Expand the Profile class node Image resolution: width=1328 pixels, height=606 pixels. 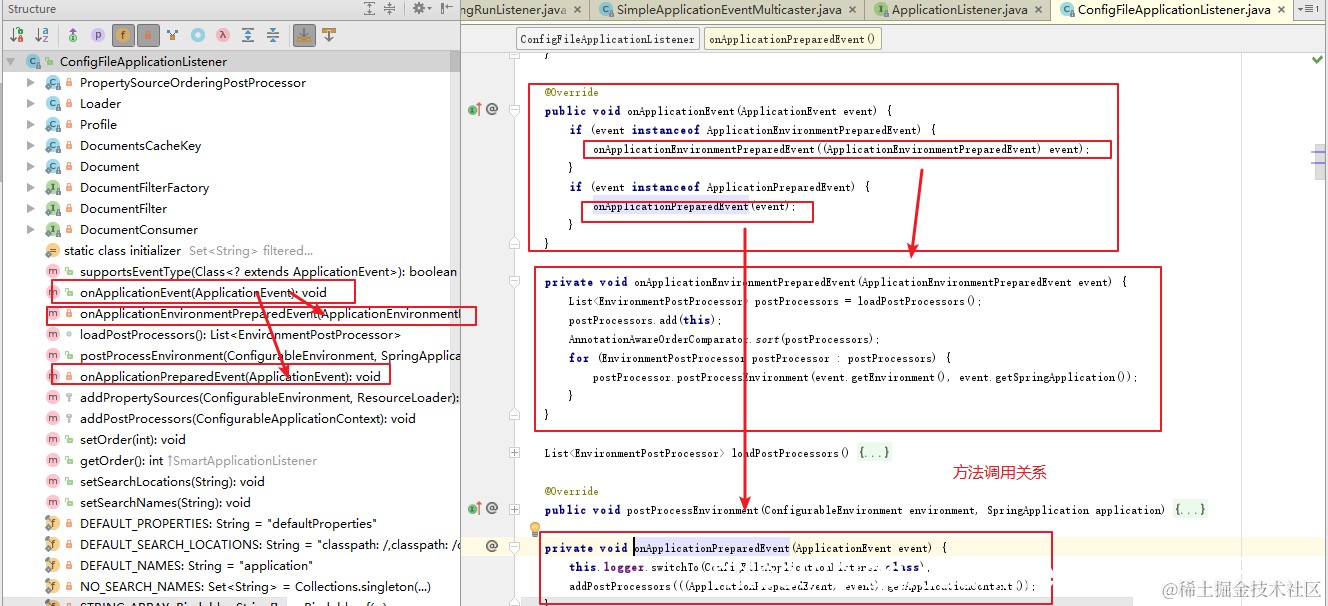(31, 125)
